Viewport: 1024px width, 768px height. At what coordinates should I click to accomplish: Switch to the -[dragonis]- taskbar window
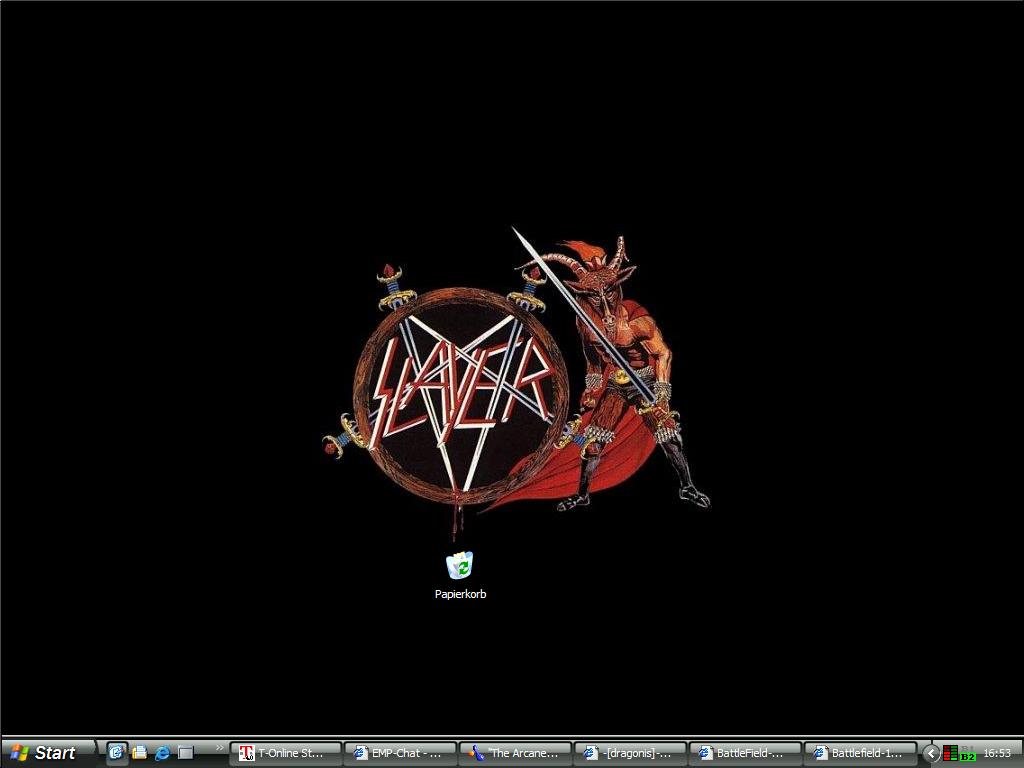click(x=630, y=754)
